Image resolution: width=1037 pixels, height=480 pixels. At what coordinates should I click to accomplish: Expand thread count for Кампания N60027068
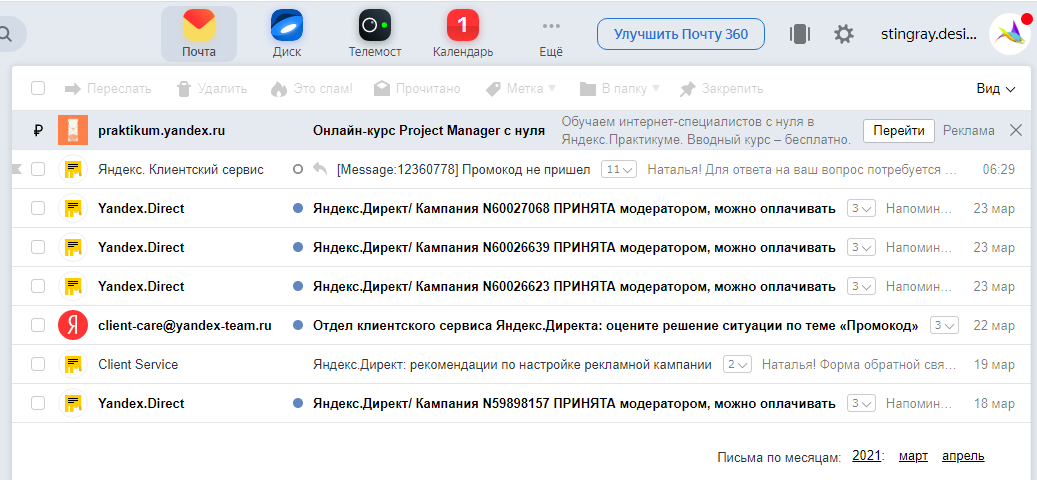(862, 208)
